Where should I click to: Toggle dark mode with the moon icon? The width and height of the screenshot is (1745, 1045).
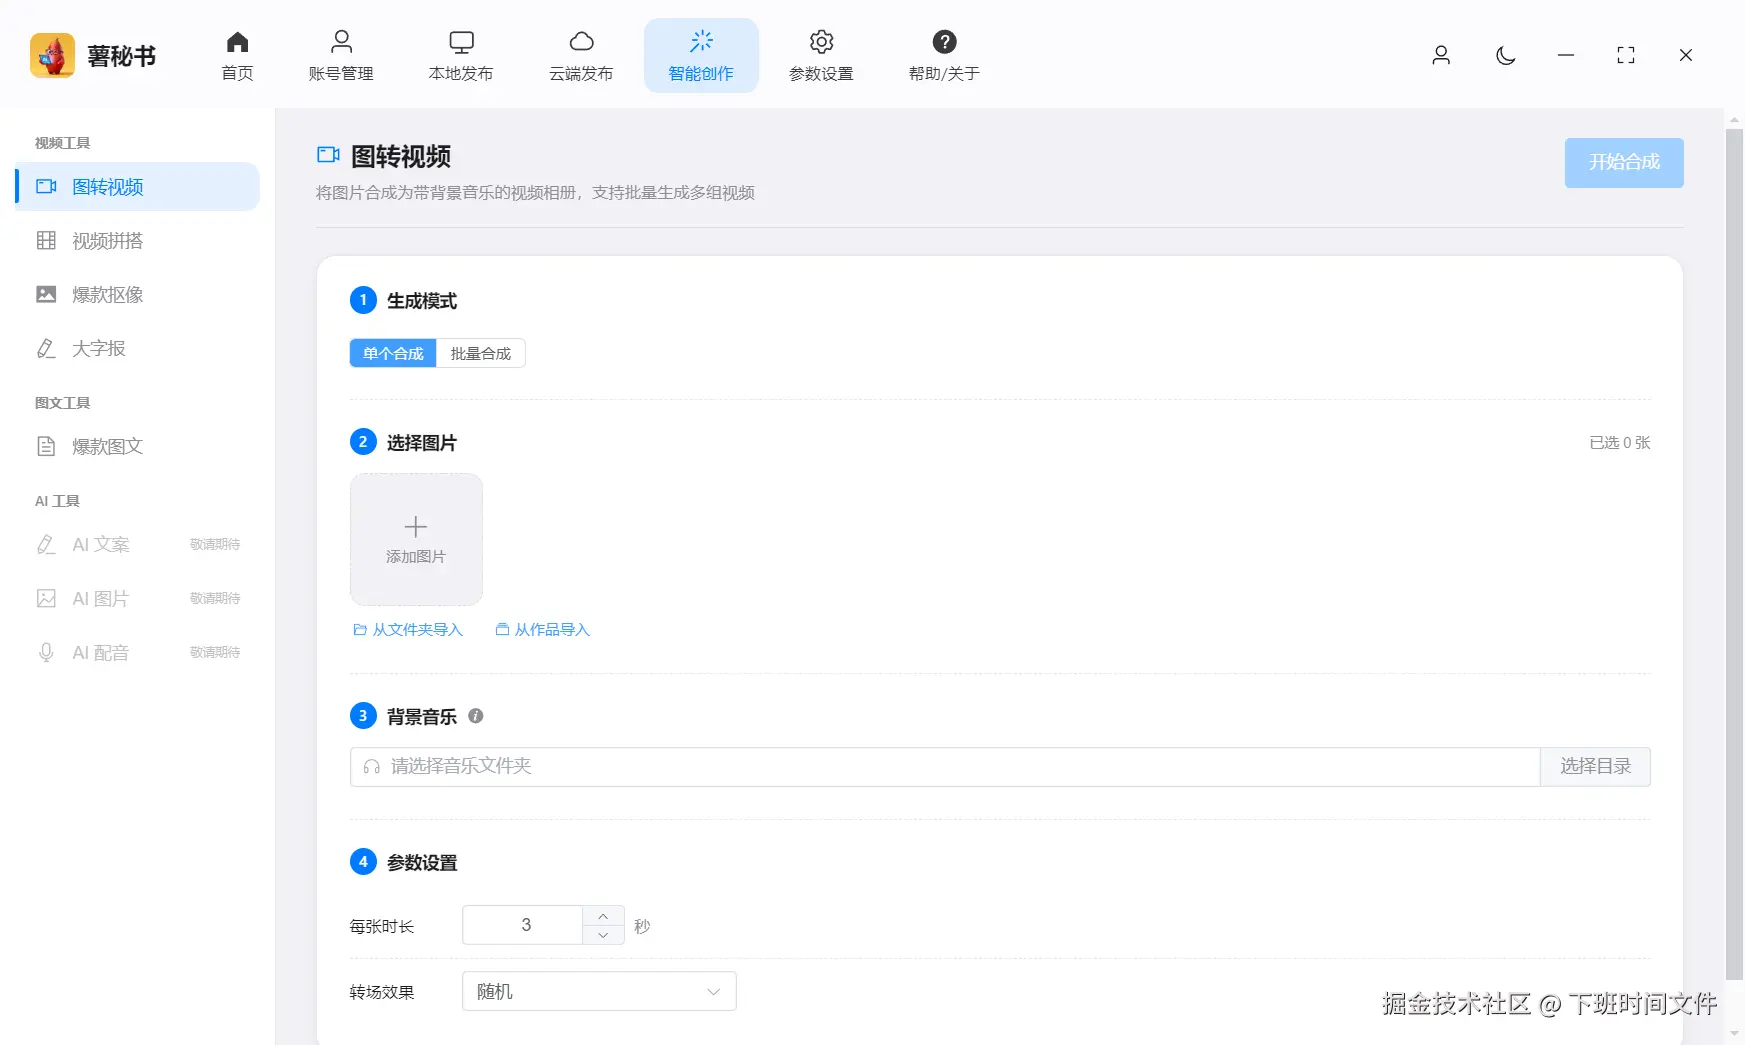tap(1505, 56)
